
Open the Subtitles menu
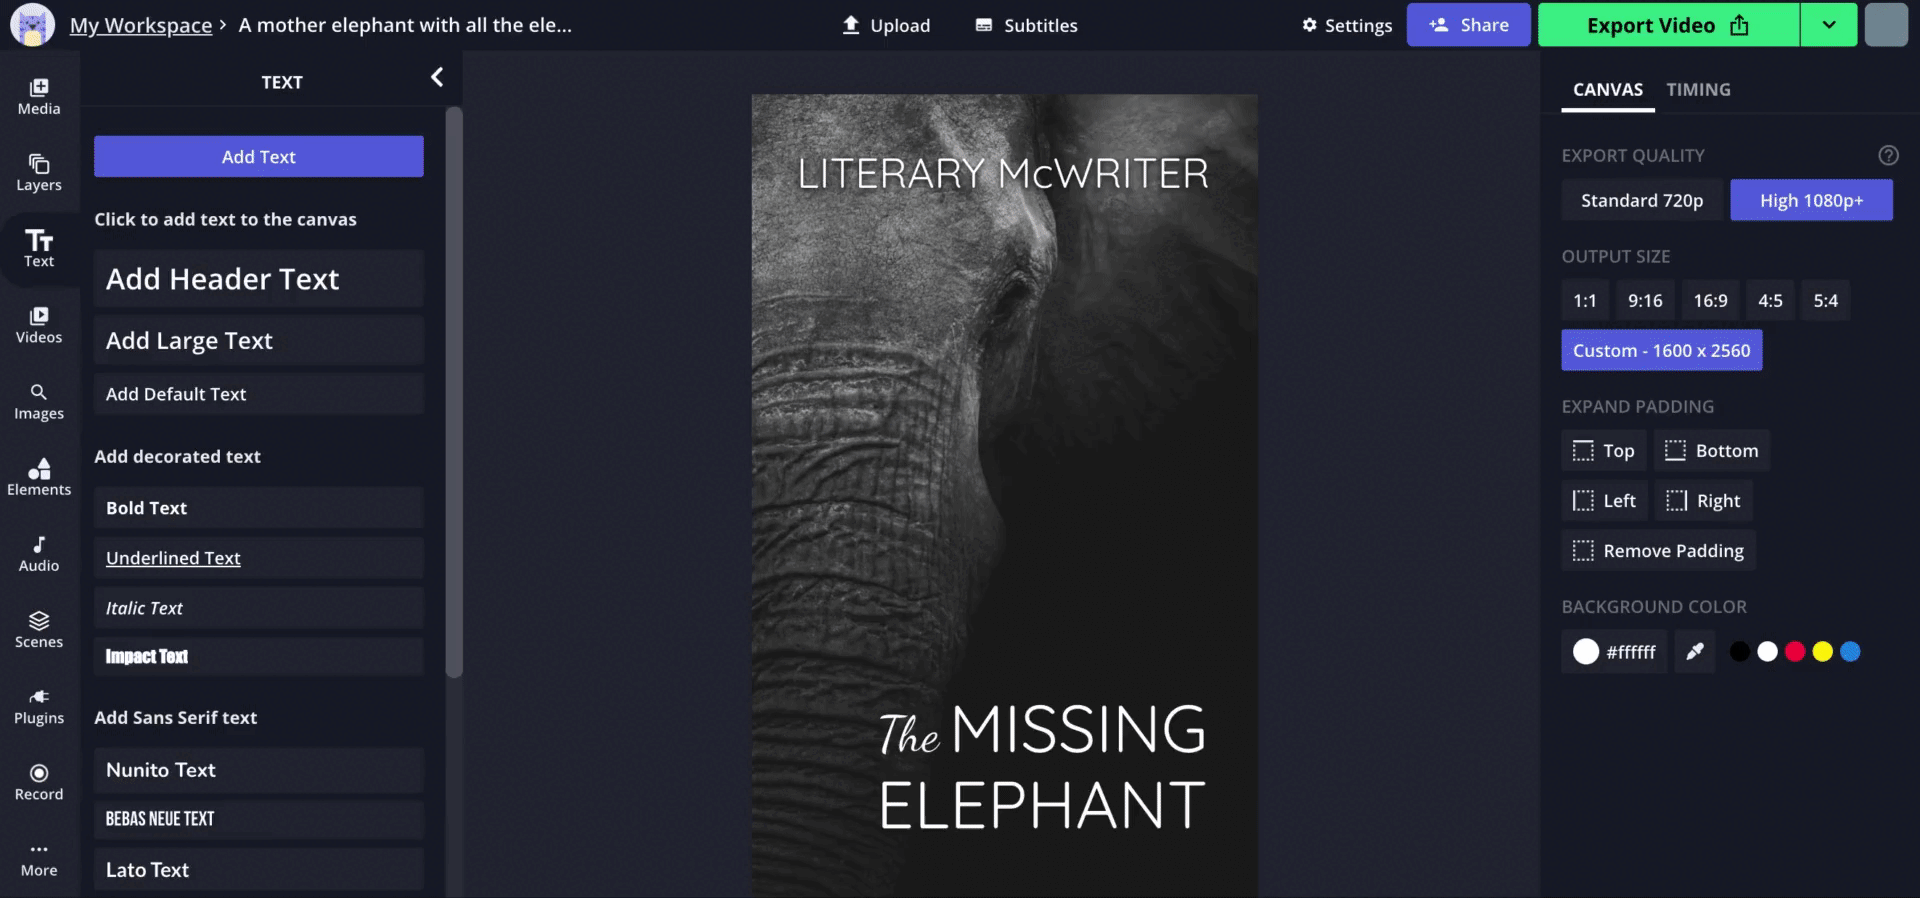1027,25
